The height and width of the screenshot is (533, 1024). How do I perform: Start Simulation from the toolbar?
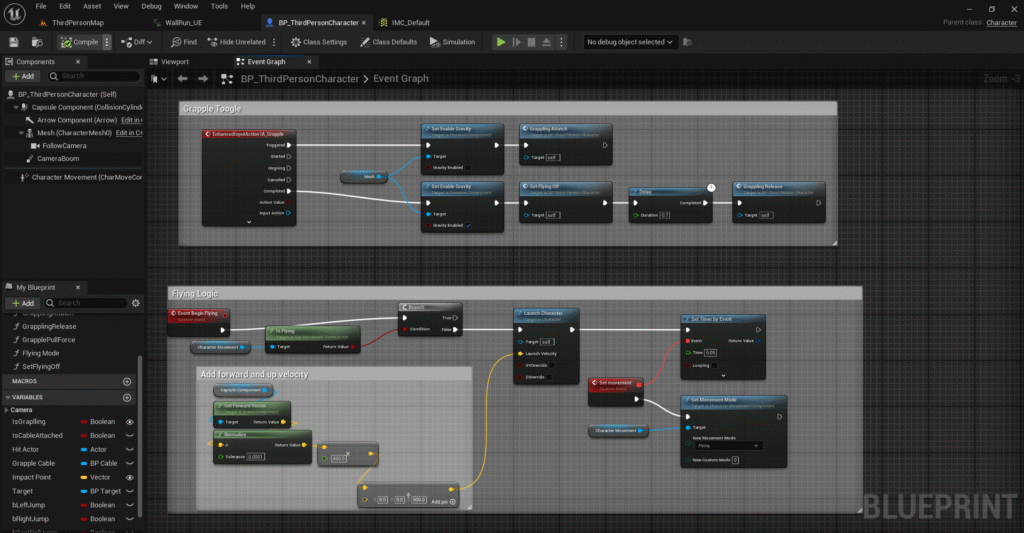[x=453, y=42]
